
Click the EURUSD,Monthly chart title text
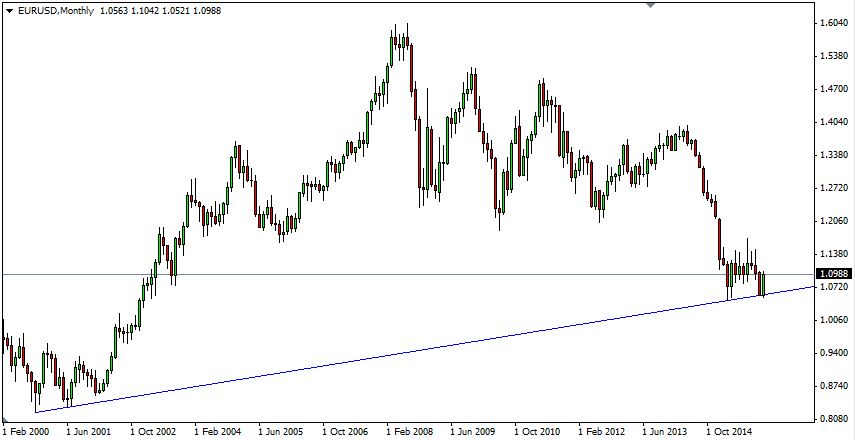[x=53, y=10]
